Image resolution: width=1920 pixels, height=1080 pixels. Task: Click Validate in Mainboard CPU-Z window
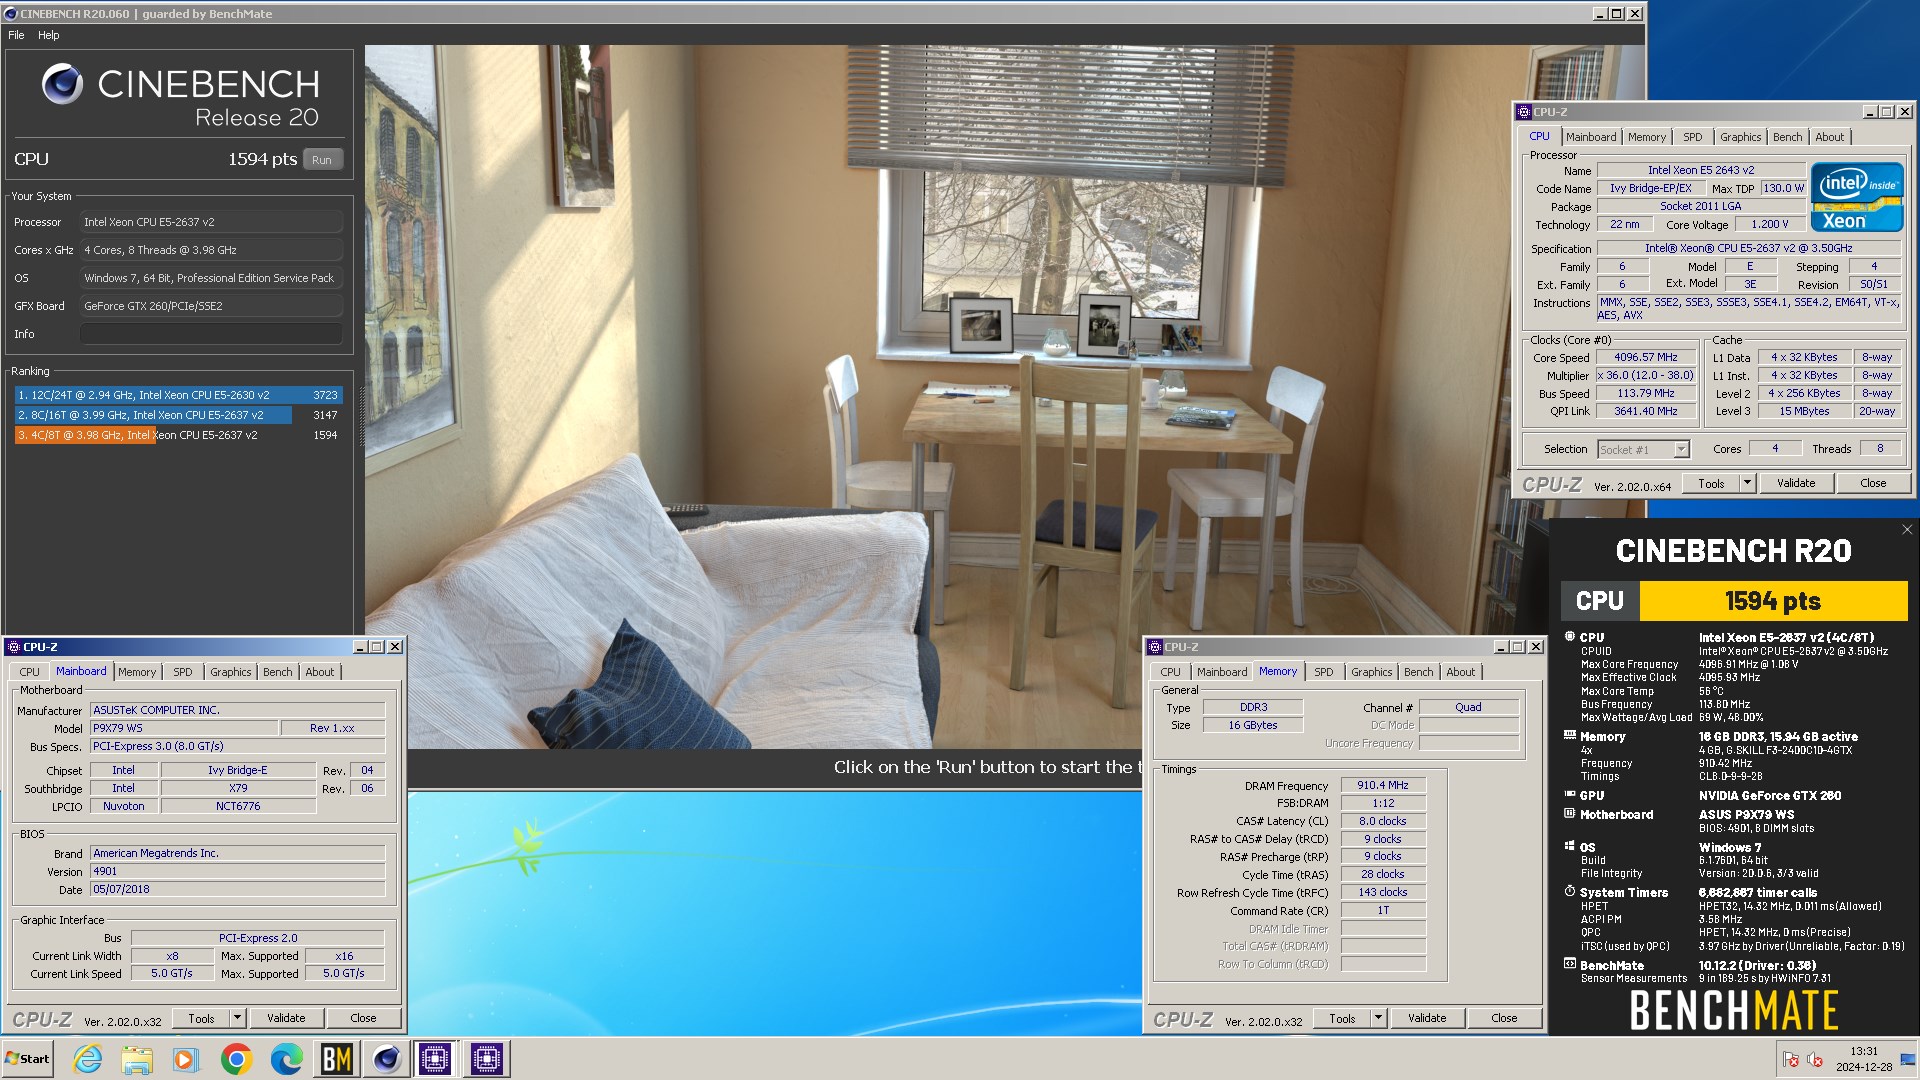coord(286,1018)
